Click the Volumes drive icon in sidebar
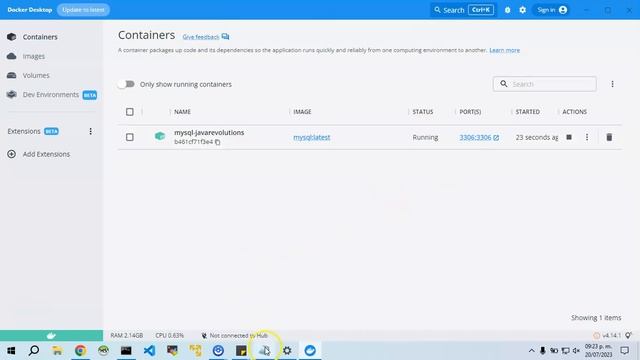This screenshot has width=640, height=360. pos(11,75)
